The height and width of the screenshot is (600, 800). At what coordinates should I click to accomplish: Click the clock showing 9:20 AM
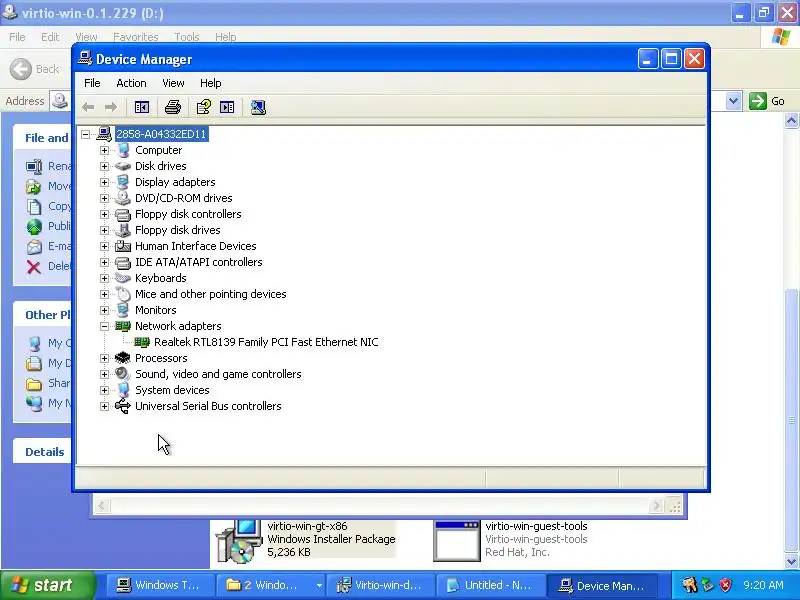(x=763, y=585)
